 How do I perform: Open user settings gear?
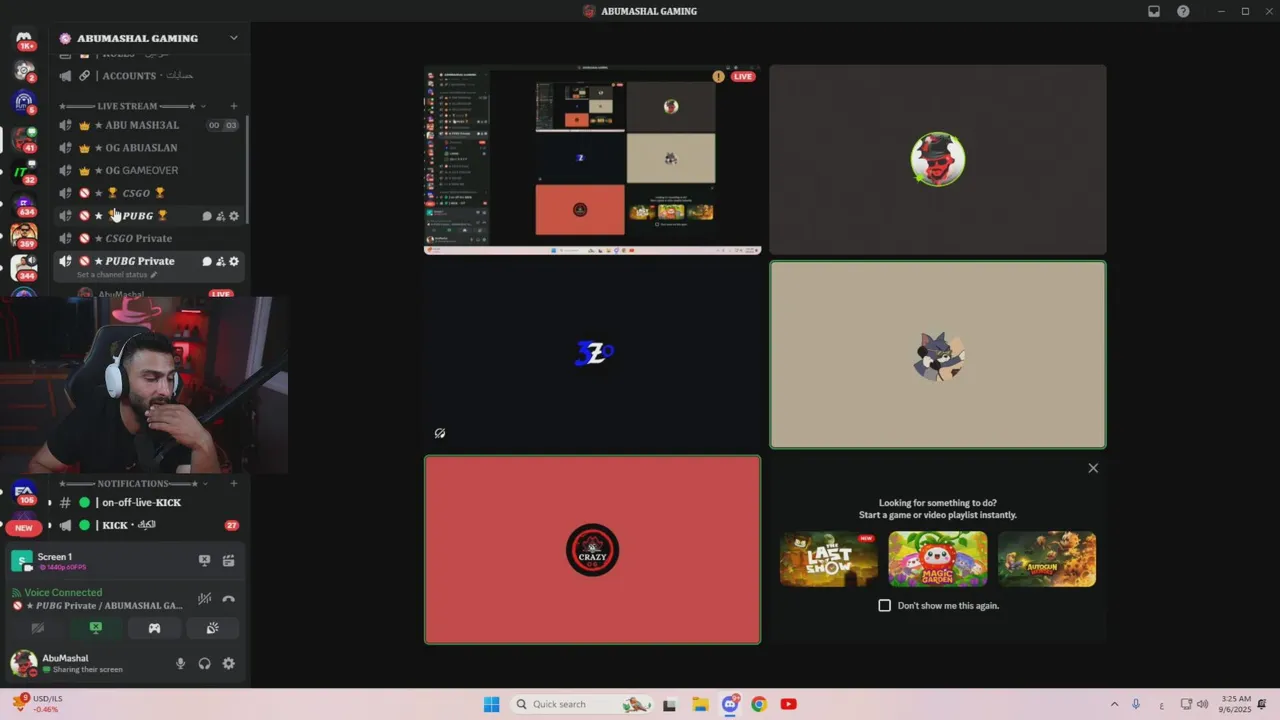[229, 663]
